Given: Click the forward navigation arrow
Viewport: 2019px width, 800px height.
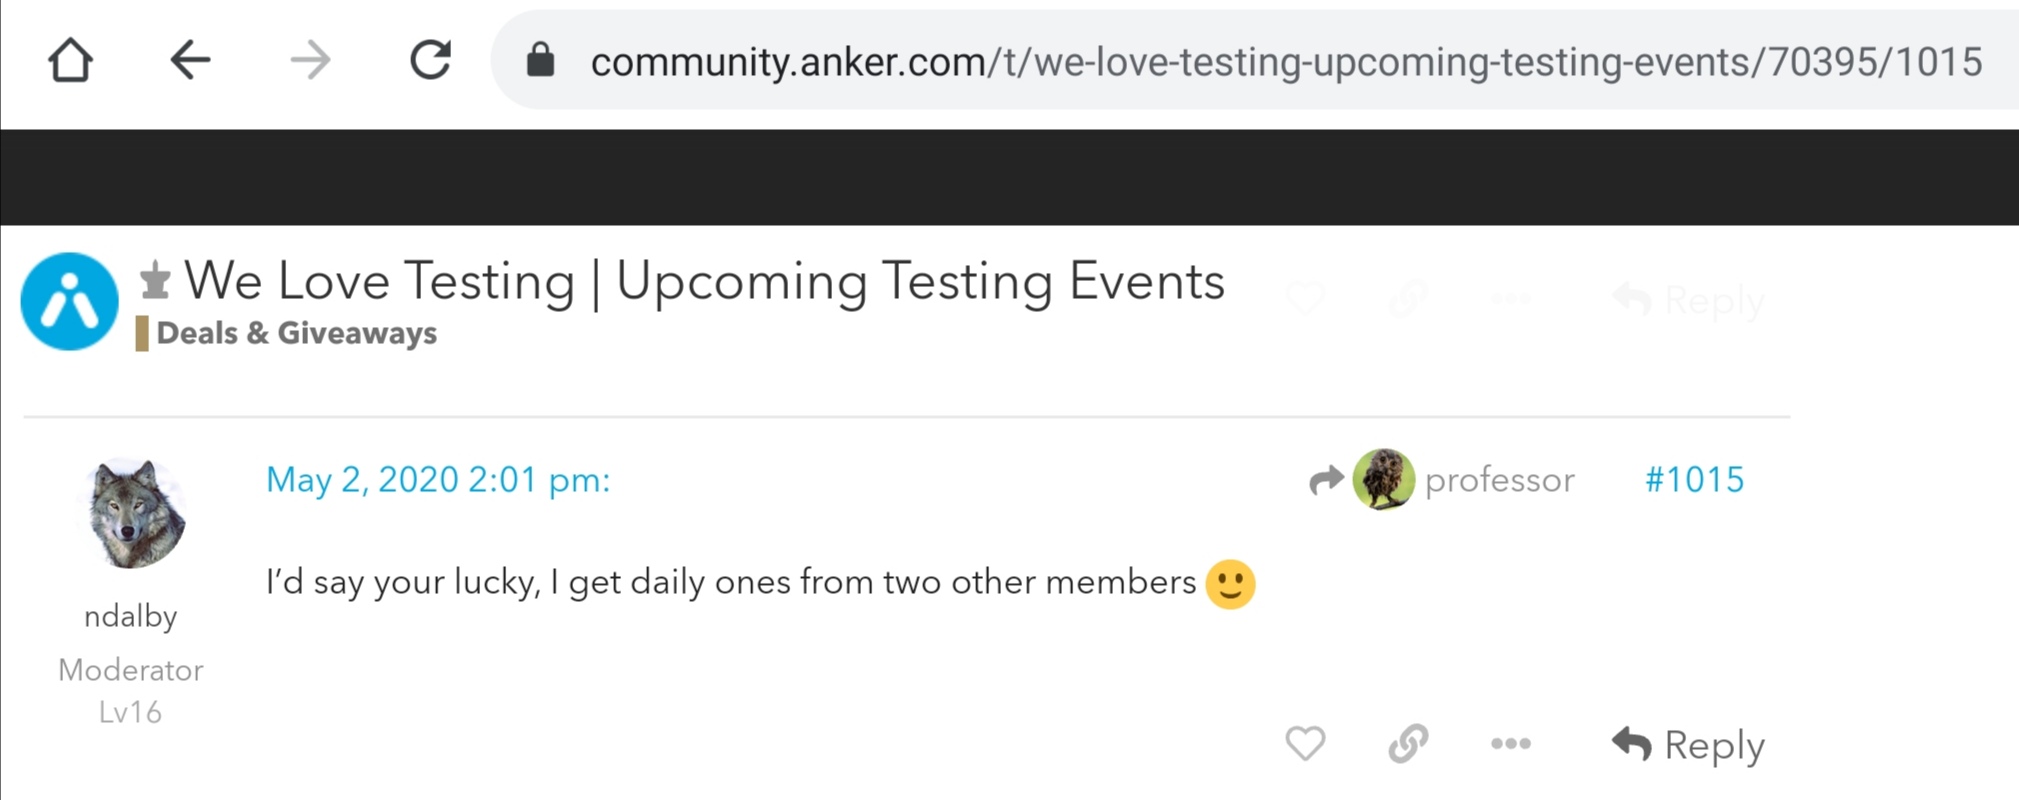Looking at the screenshot, I should (x=310, y=61).
